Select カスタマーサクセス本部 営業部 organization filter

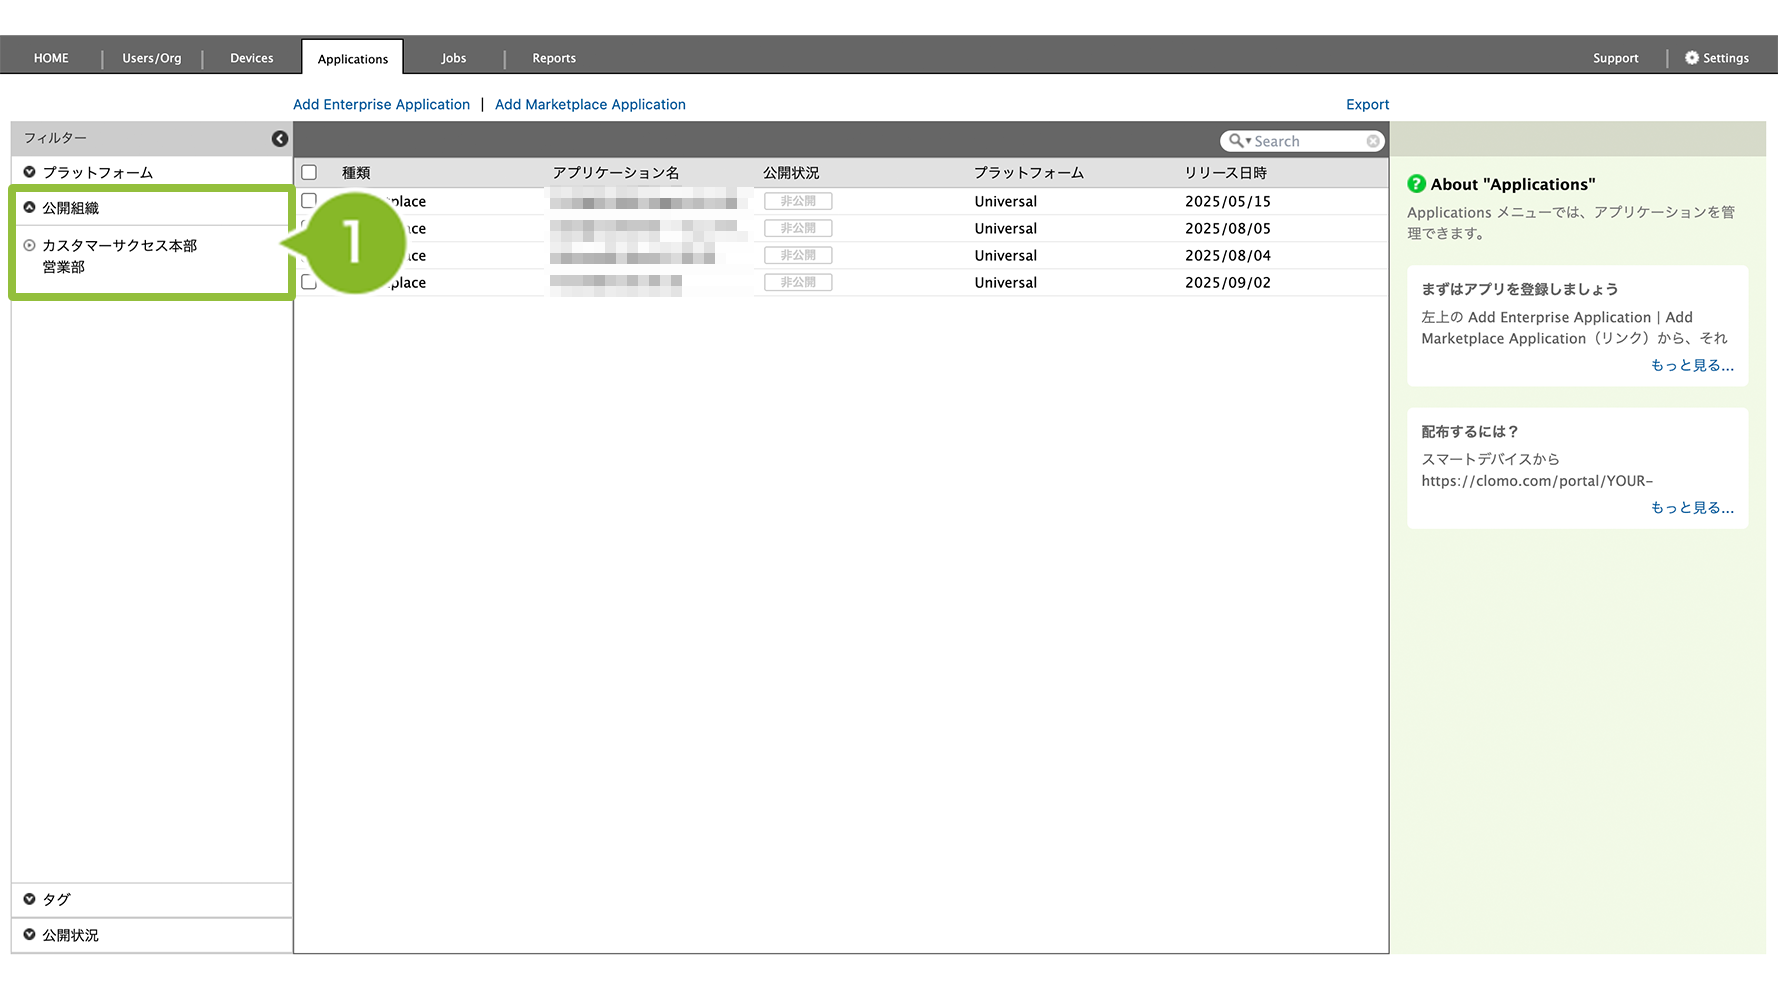118,256
